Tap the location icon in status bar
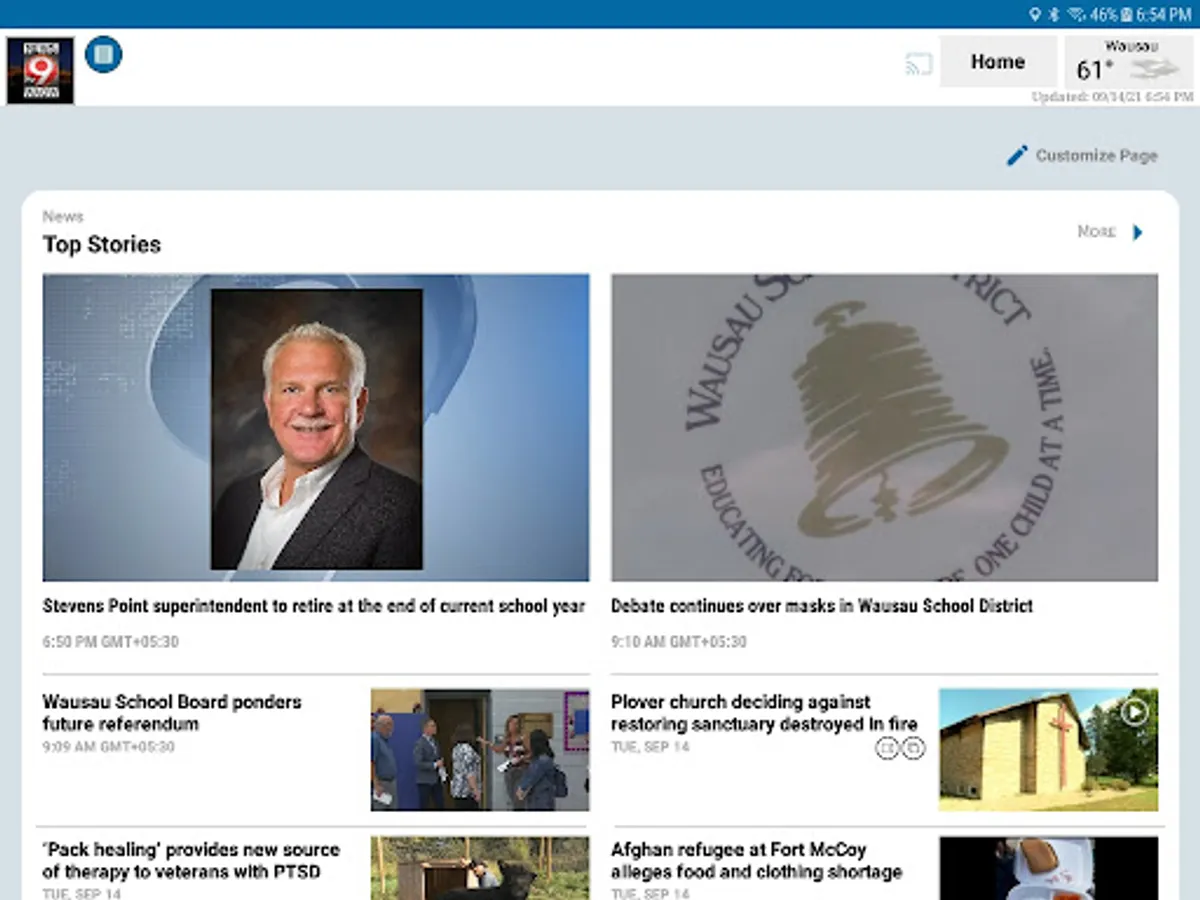 click(1035, 14)
